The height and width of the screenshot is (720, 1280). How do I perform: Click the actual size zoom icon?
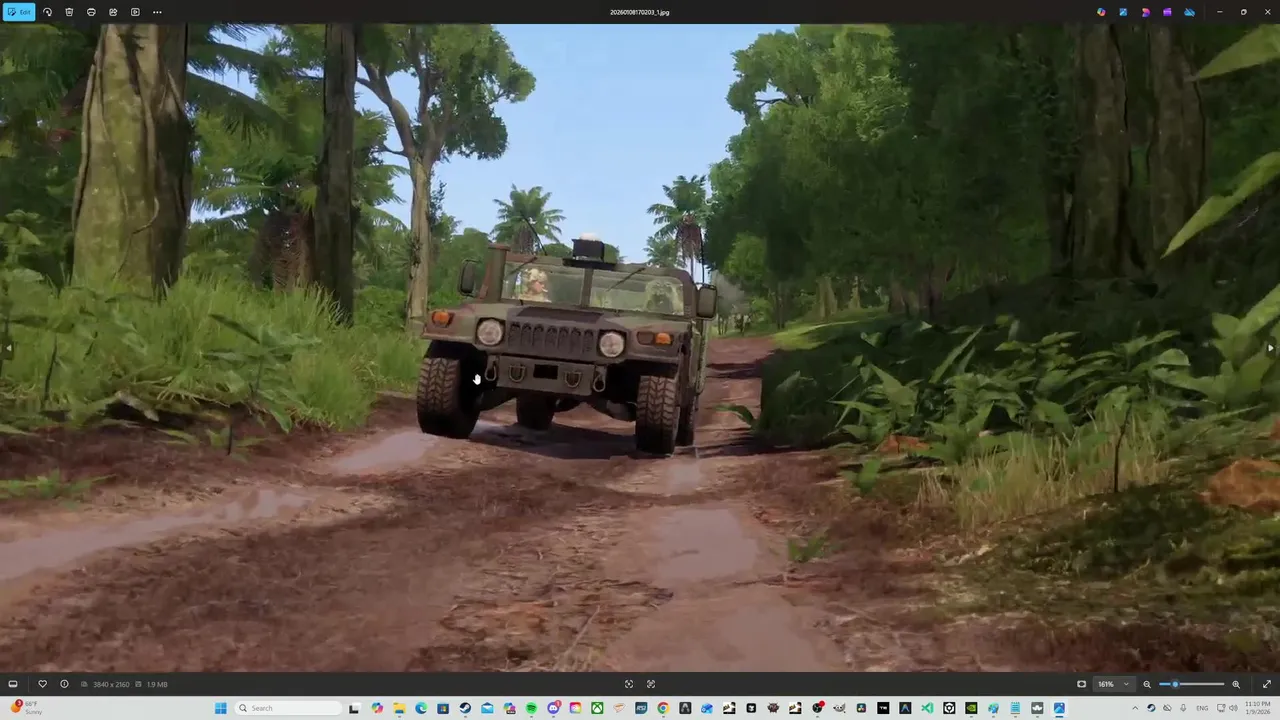pos(651,684)
